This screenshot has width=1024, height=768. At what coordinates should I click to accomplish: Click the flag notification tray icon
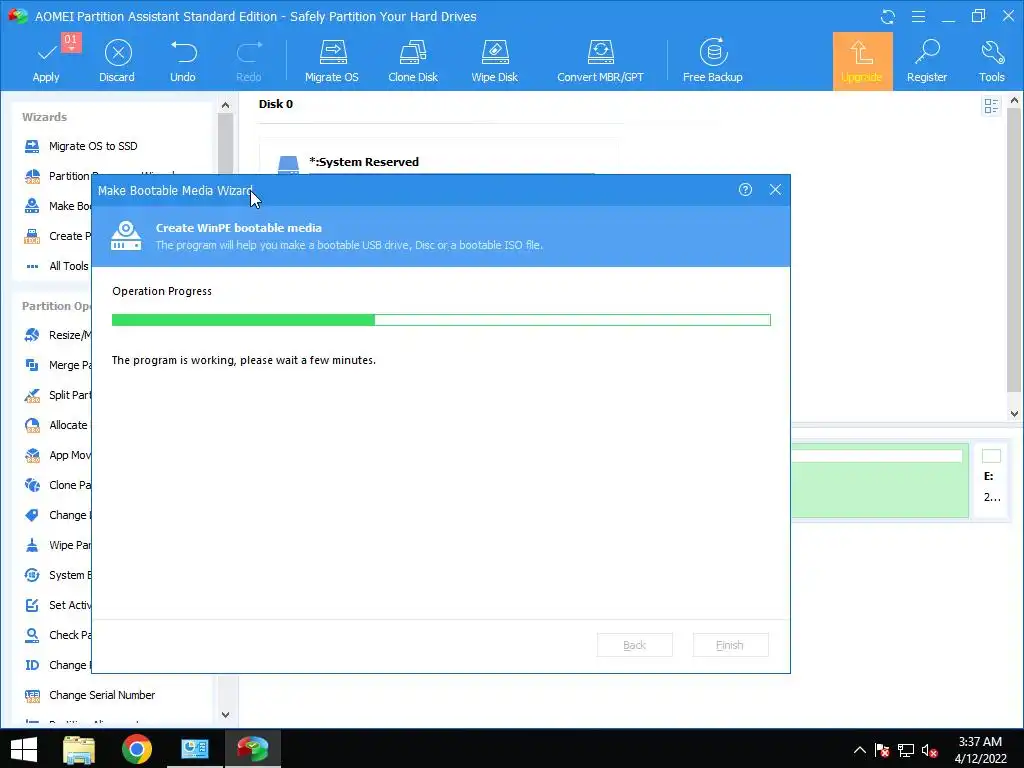click(882, 750)
